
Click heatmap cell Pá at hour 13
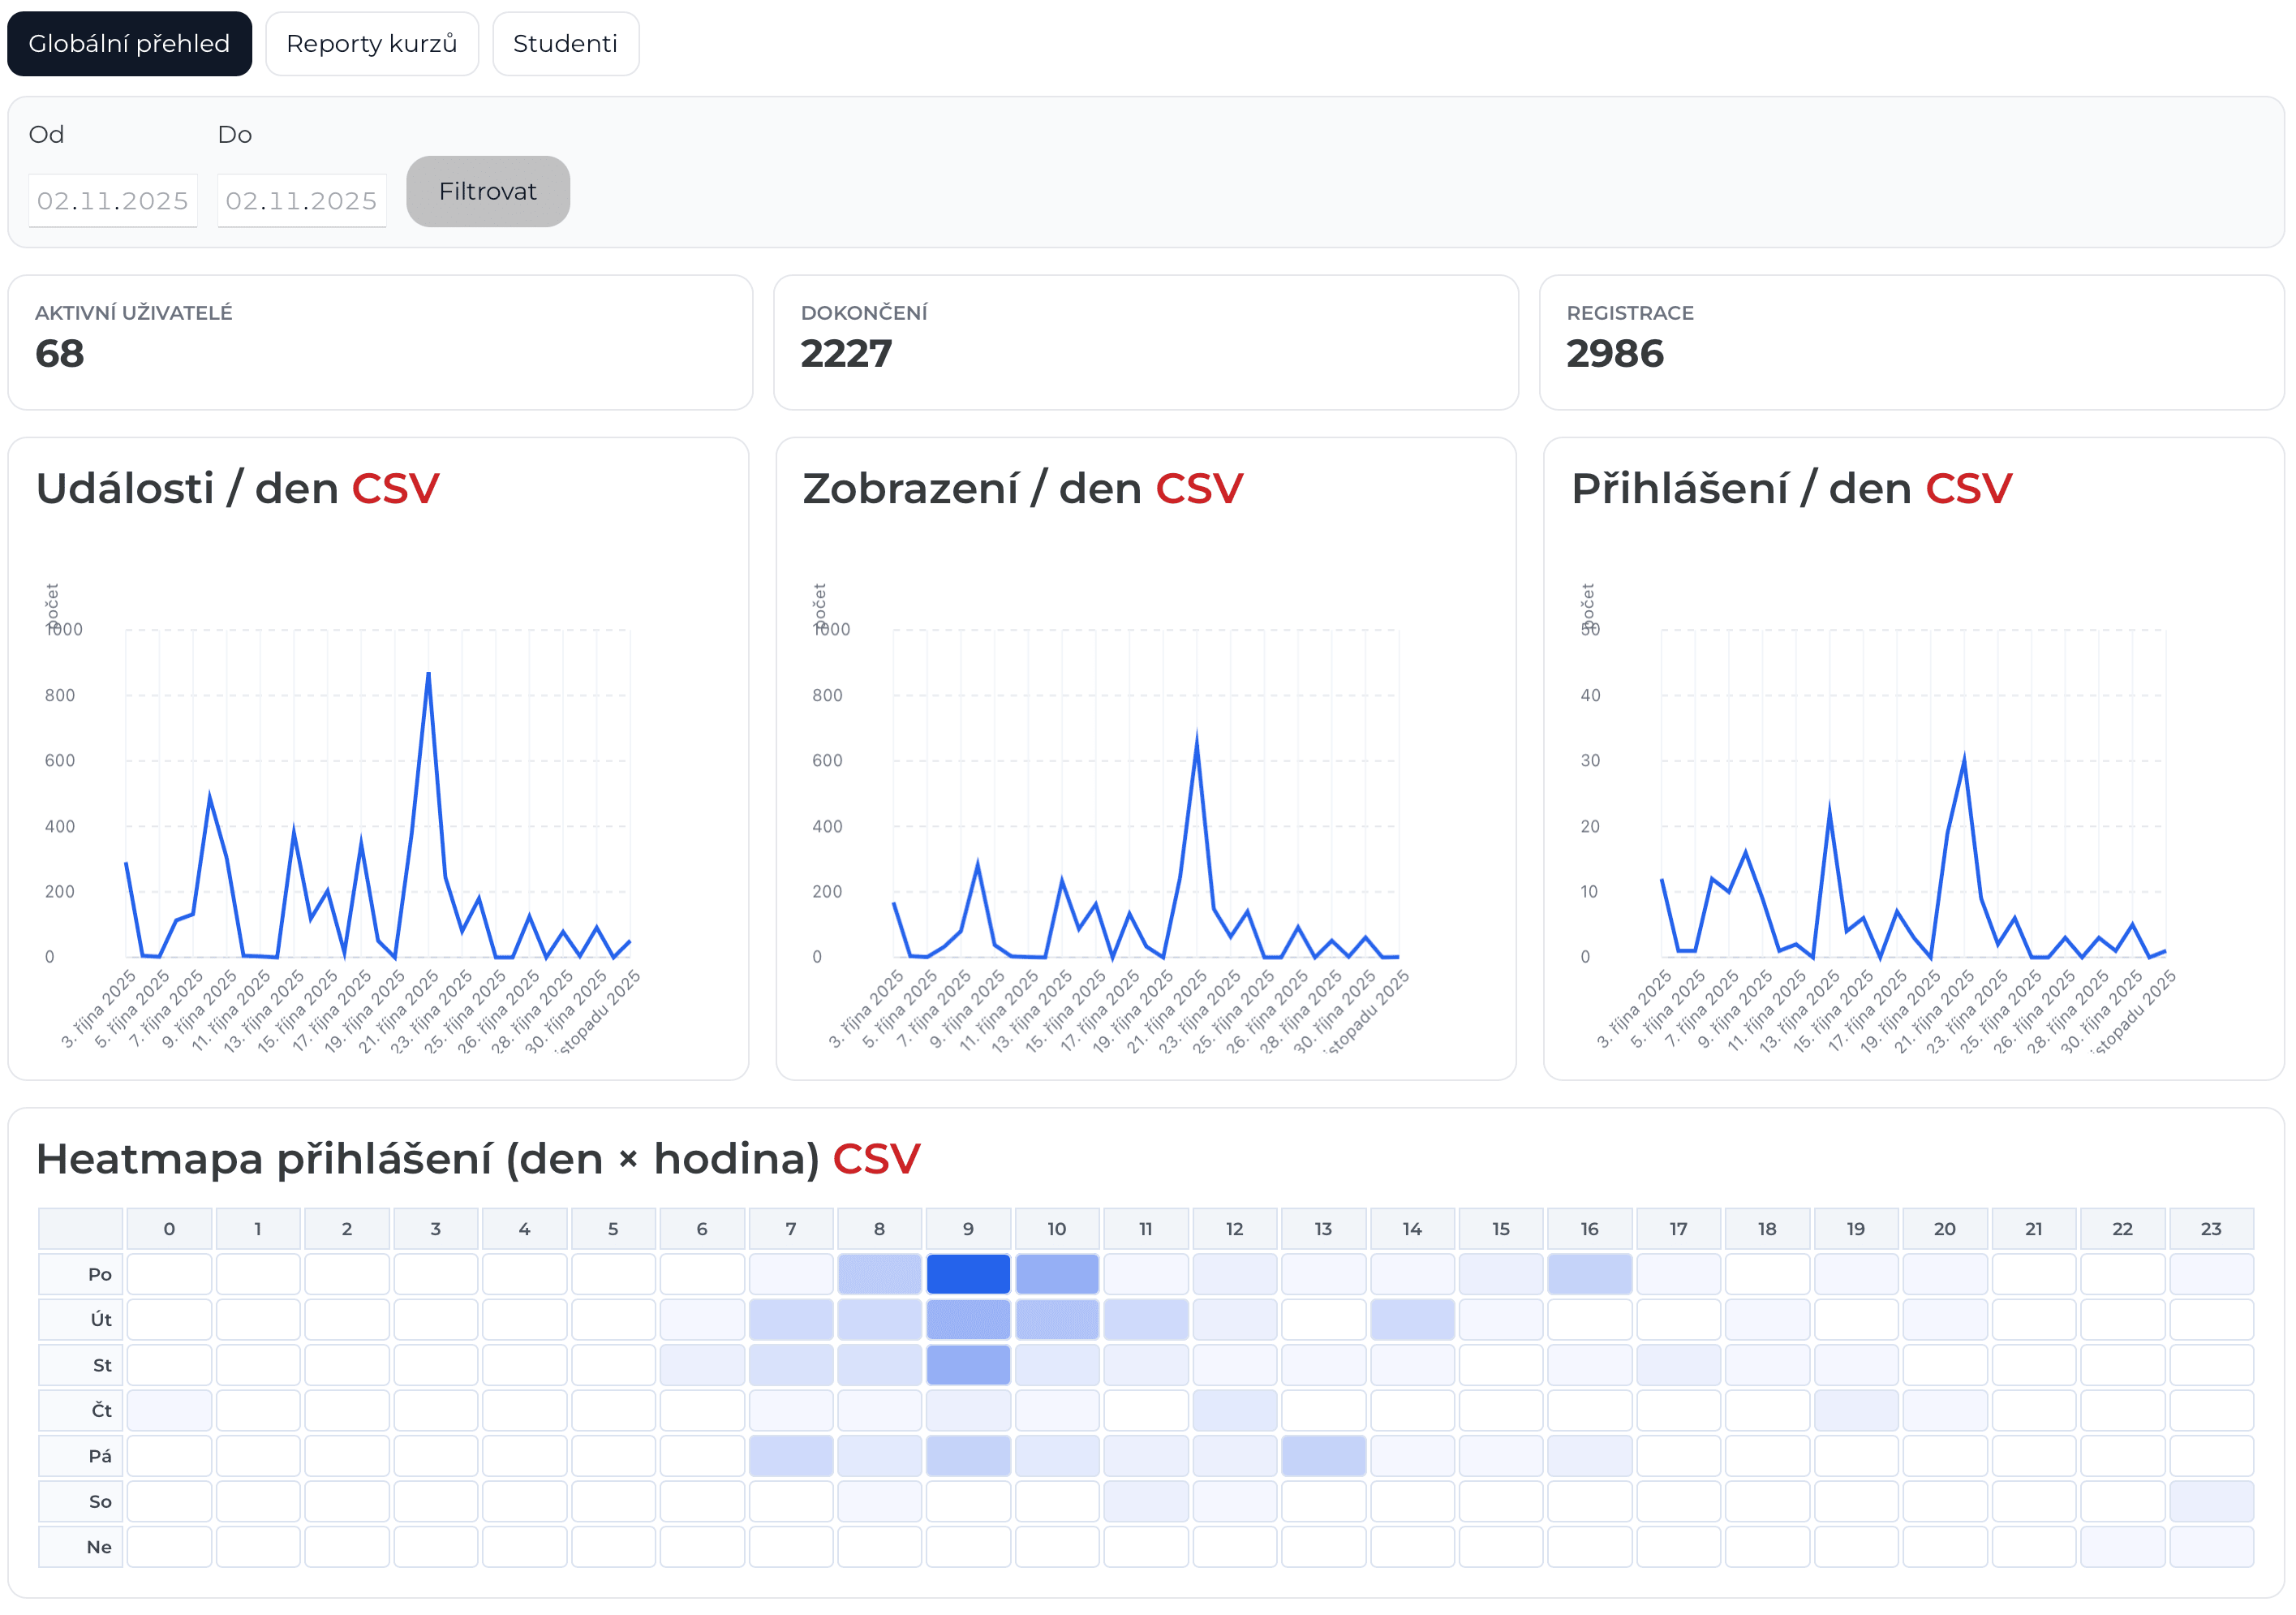(1323, 1457)
